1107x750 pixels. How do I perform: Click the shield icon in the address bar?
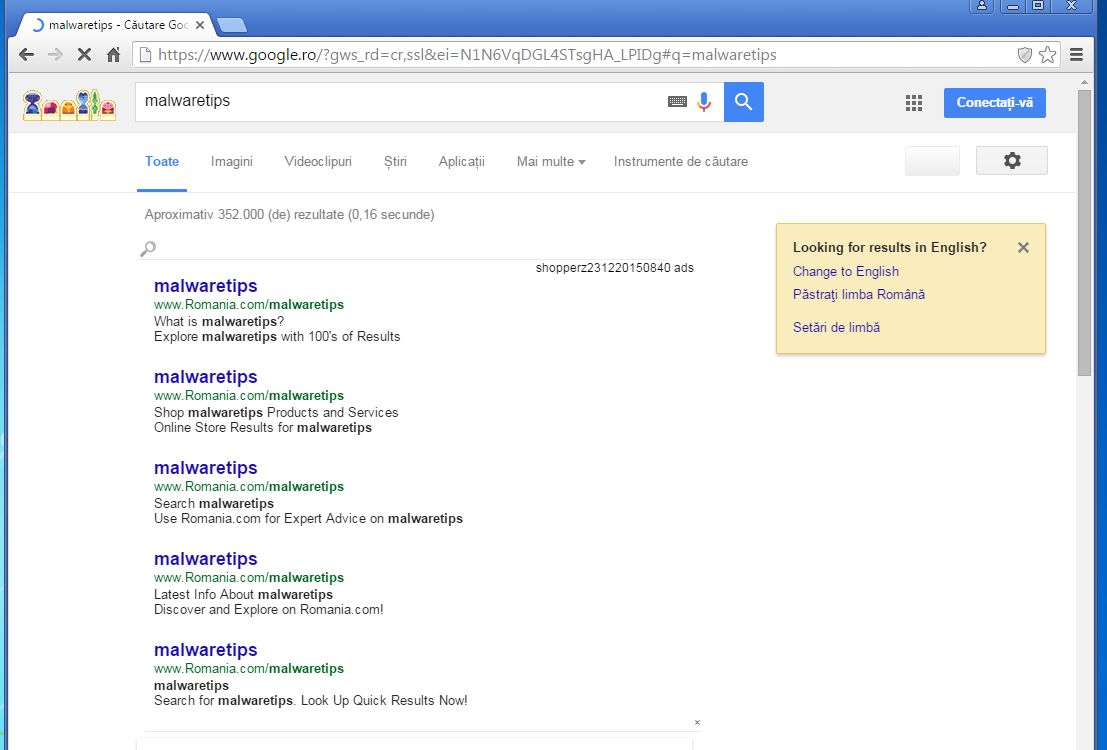coord(1024,54)
